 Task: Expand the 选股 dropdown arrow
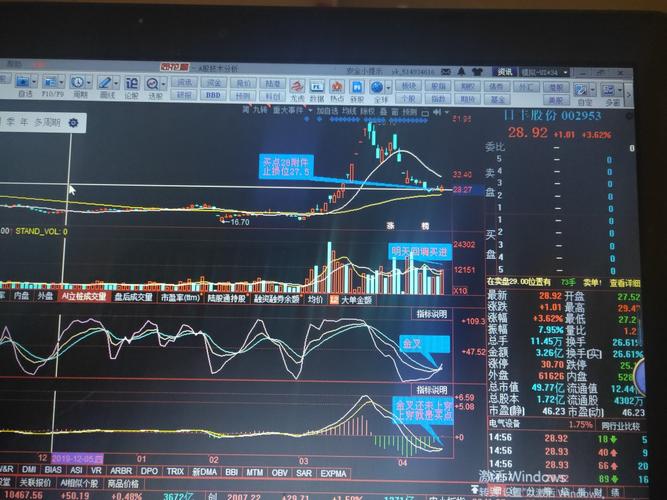point(163,84)
